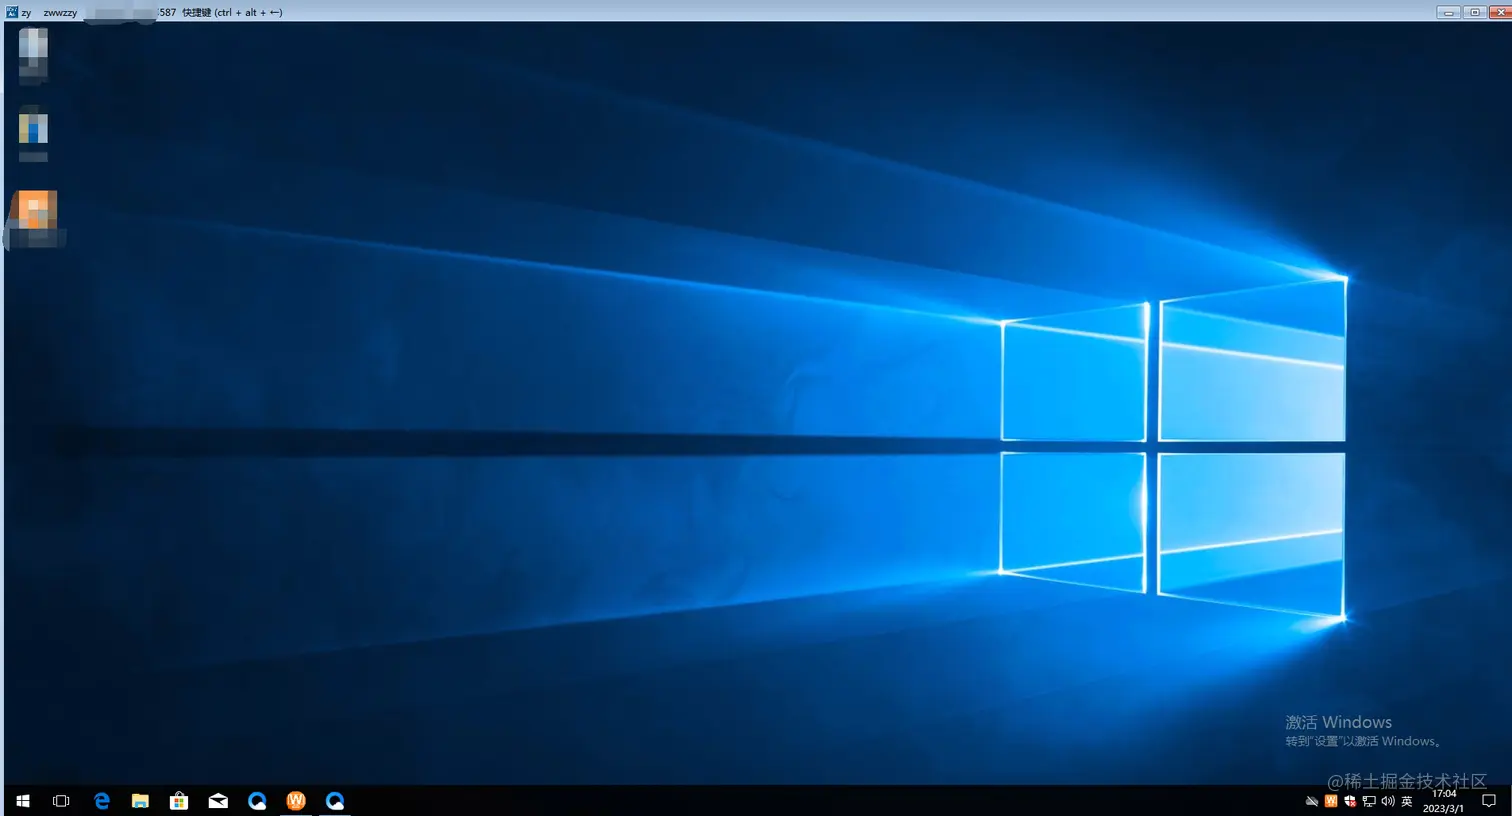Open File Explorer from the taskbar

(140, 801)
